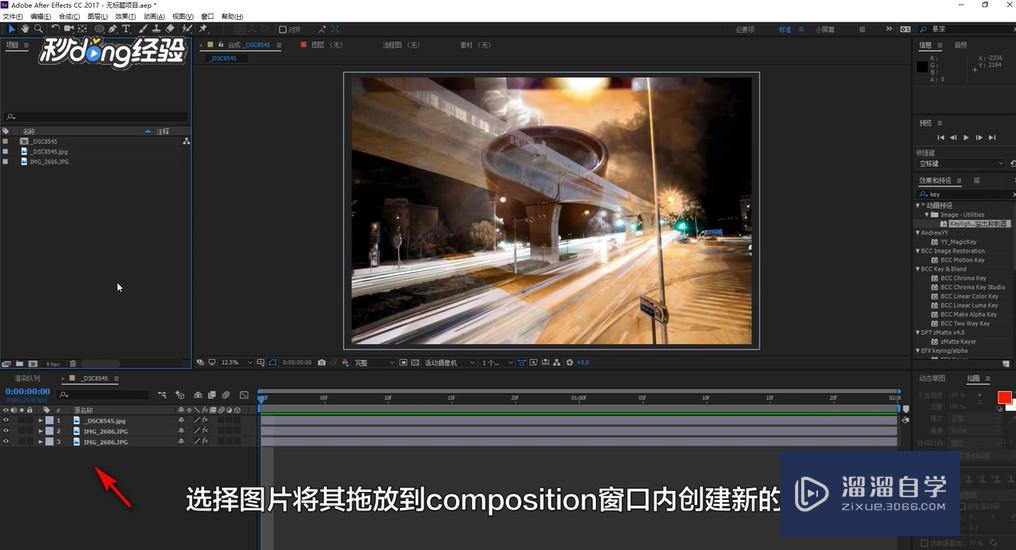1016x550 pixels.
Task: Click the draft 3D icon in timeline
Action: click(x=180, y=395)
